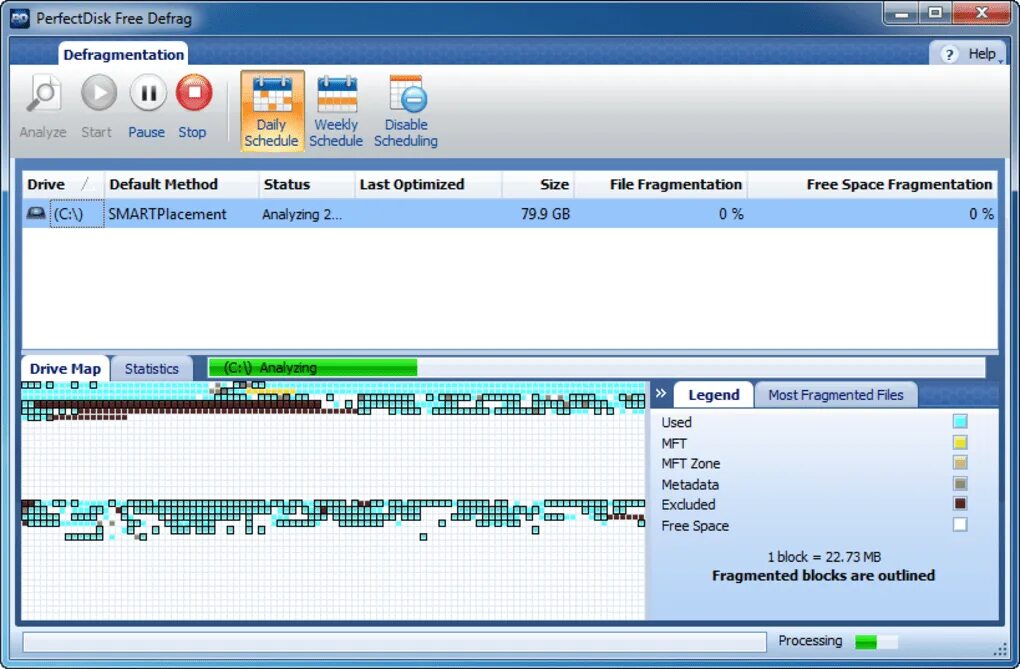Click the Processing progress indicator

(876, 642)
